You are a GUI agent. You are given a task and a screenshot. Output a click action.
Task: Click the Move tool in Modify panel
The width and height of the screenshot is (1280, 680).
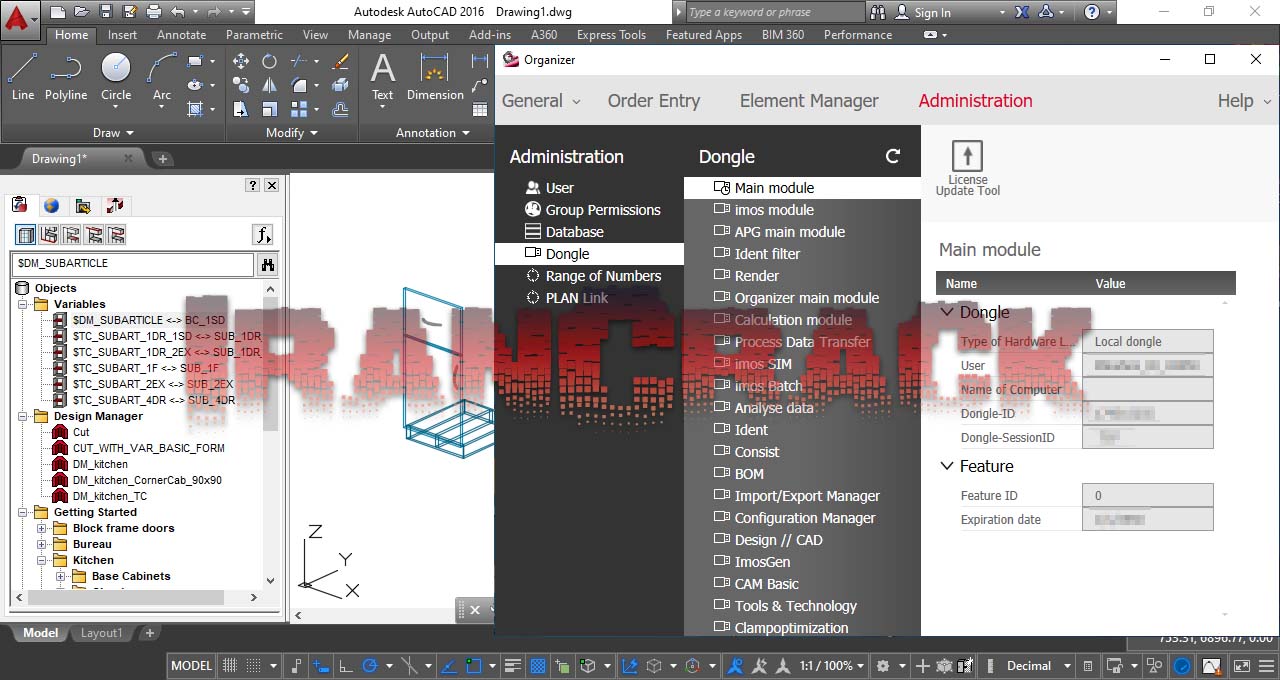(x=241, y=61)
